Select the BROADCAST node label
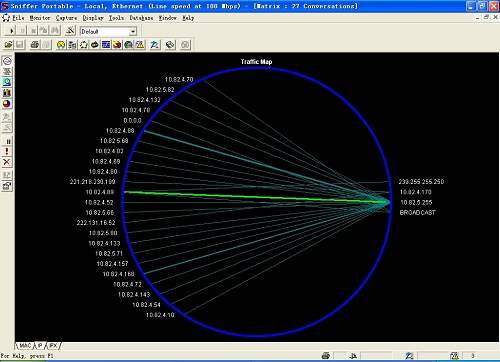The image size is (500, 362). [x=417, y=212]
